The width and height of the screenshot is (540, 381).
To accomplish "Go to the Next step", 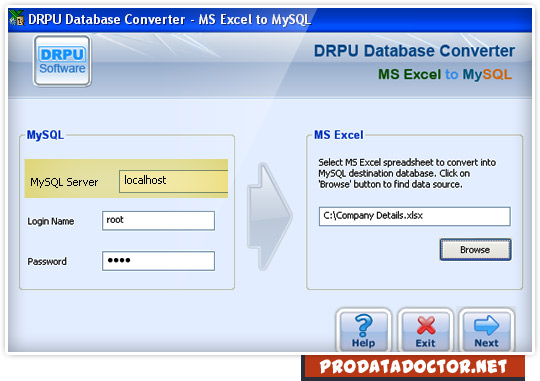I will [x=486, y=331].
